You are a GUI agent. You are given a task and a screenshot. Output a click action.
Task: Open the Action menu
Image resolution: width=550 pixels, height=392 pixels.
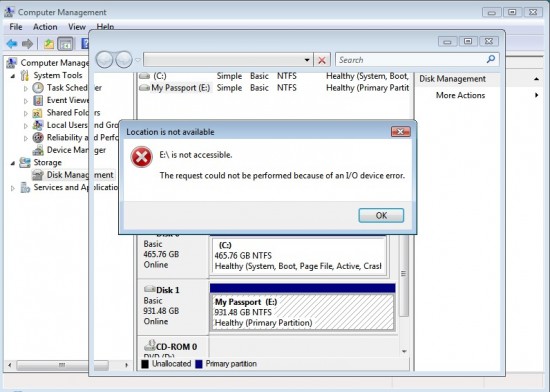(45, 27)
